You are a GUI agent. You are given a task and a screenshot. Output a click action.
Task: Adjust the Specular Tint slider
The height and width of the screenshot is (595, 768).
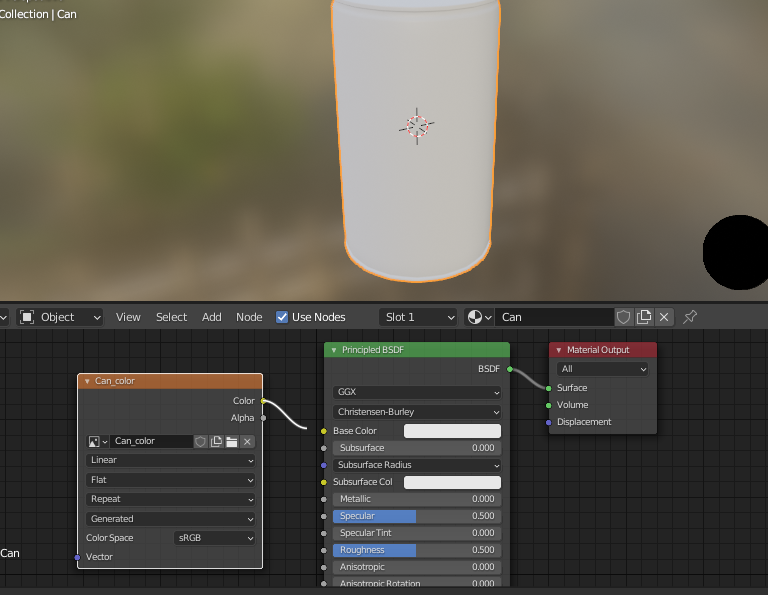coord(417,533)
